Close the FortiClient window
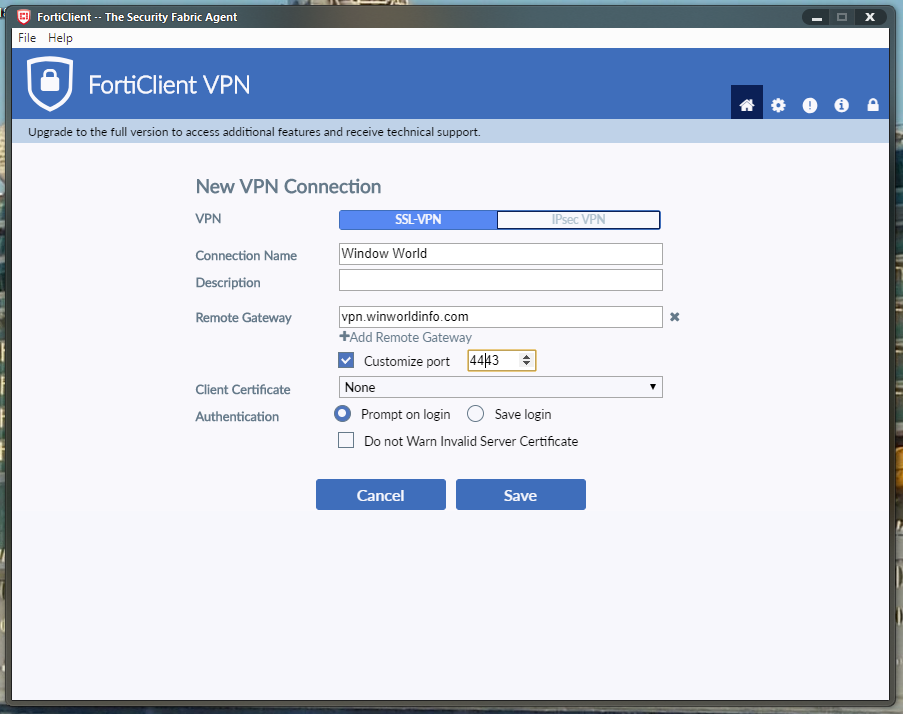 (870, 17)
